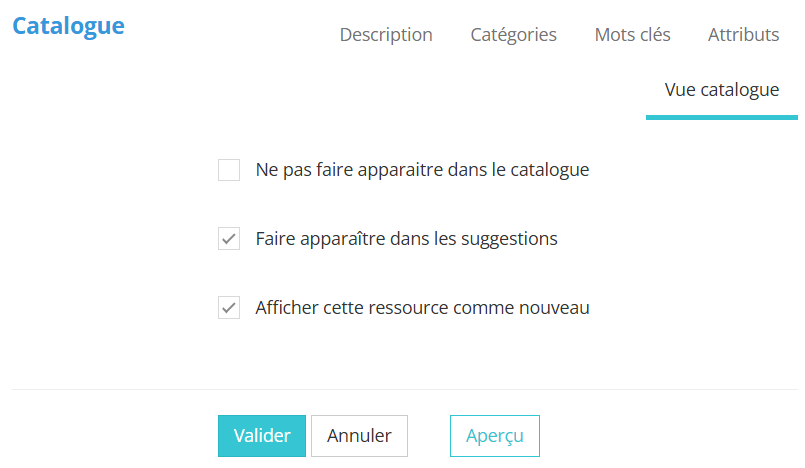Click label text 'Ne pas faire apparaitre dans le catalogue'
Image resolution: width=805 pixels, height=468 pixels.
[422, 170]
